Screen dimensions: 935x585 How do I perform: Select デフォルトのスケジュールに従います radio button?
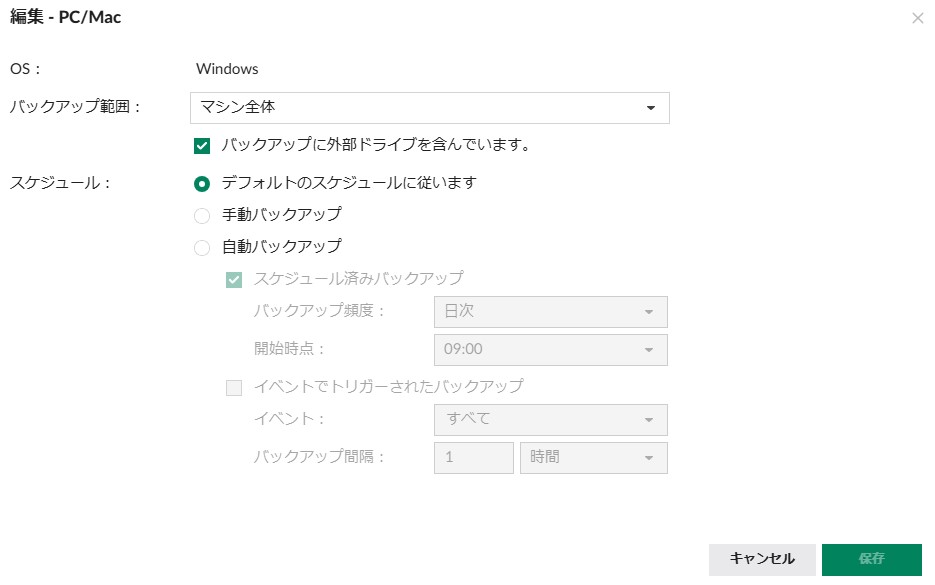pos(202,184)
